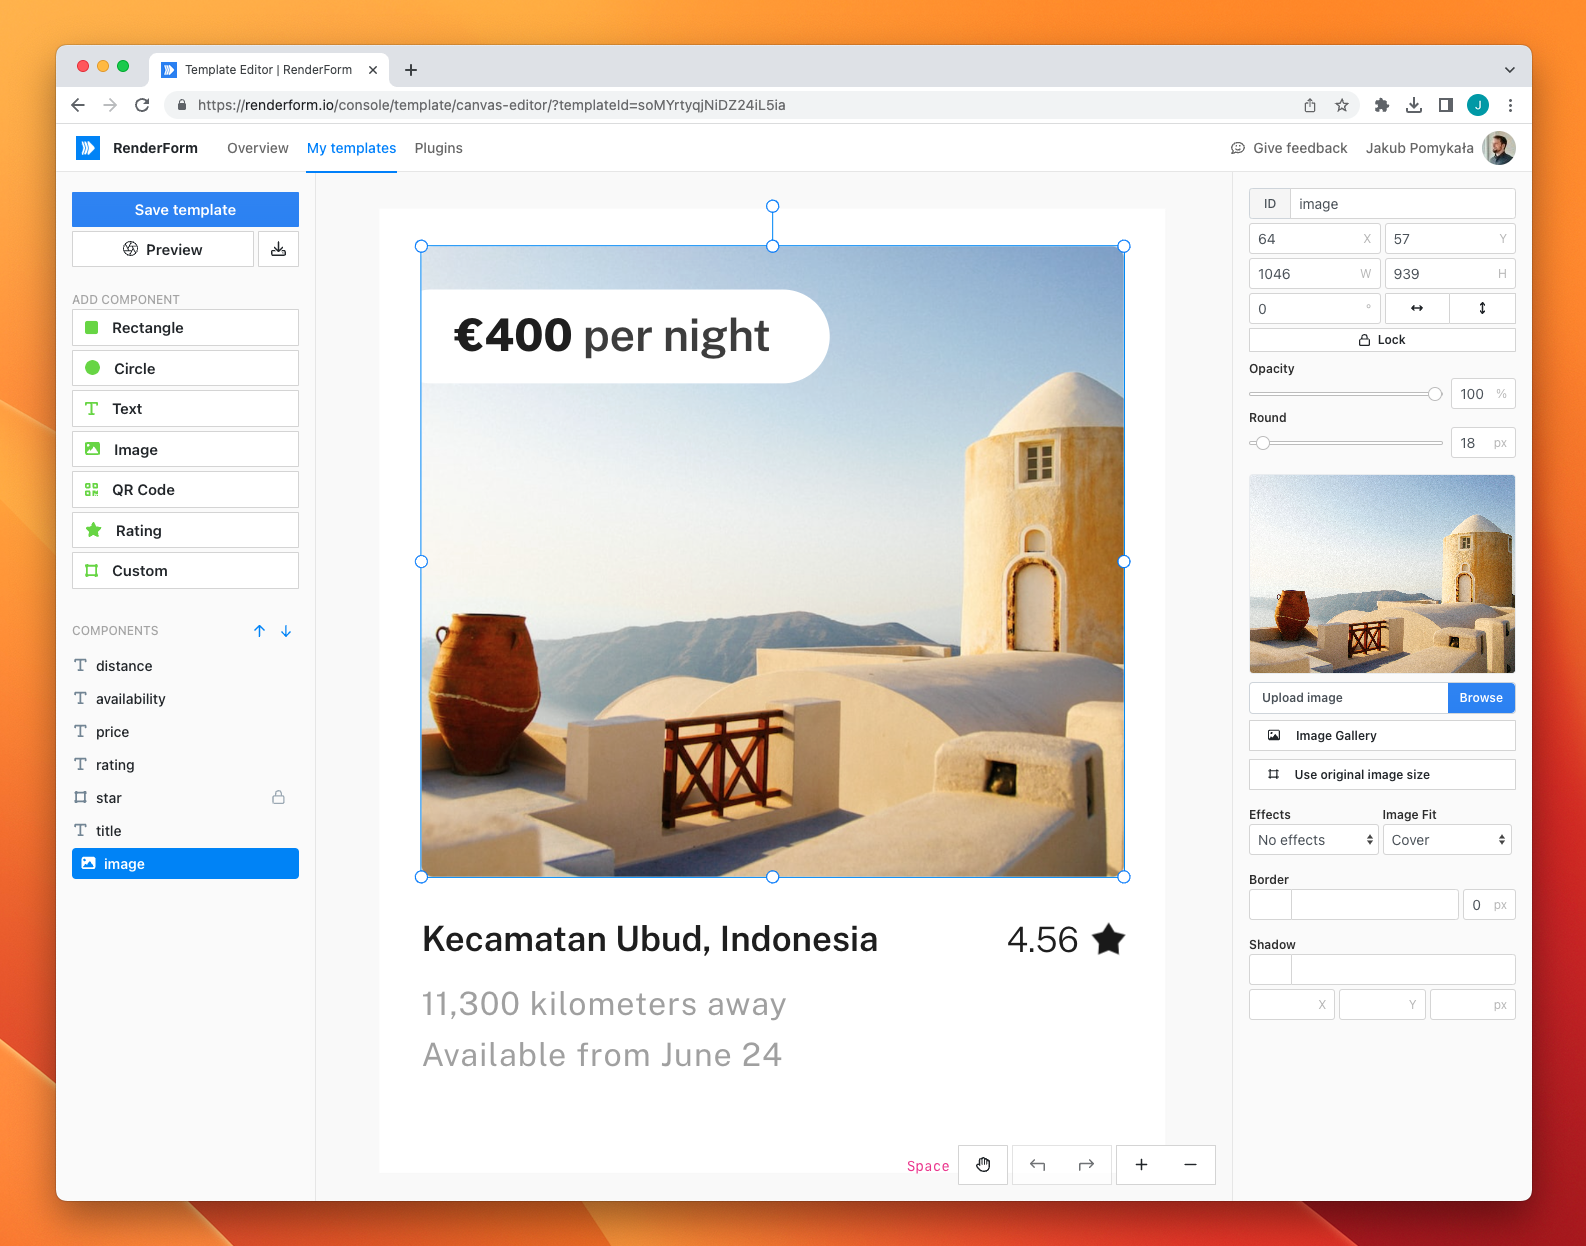This screenshot has height=1246, width=1586.
Task: Click the Browse upload button
Action: [1481, 698]
